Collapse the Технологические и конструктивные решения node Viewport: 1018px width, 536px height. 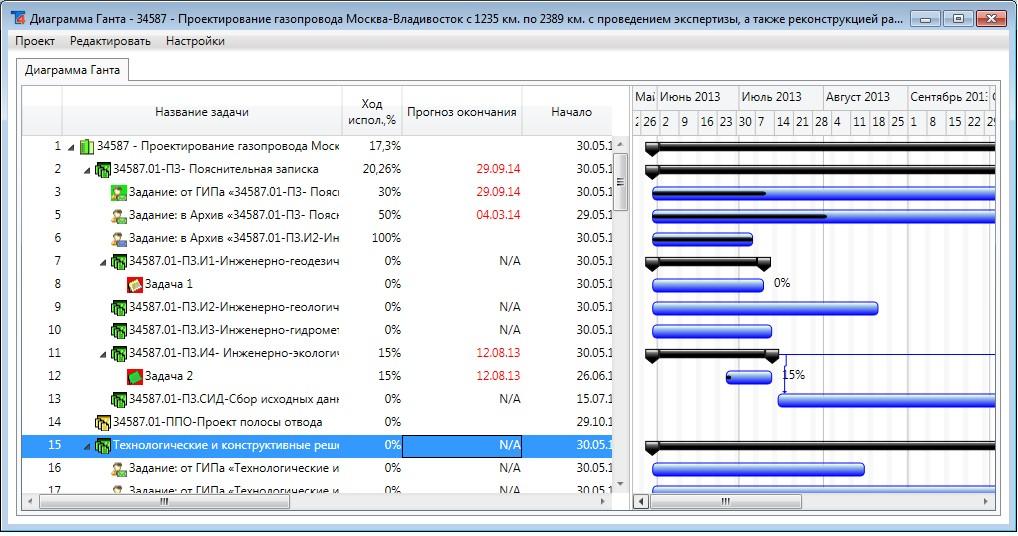(87, 446)
